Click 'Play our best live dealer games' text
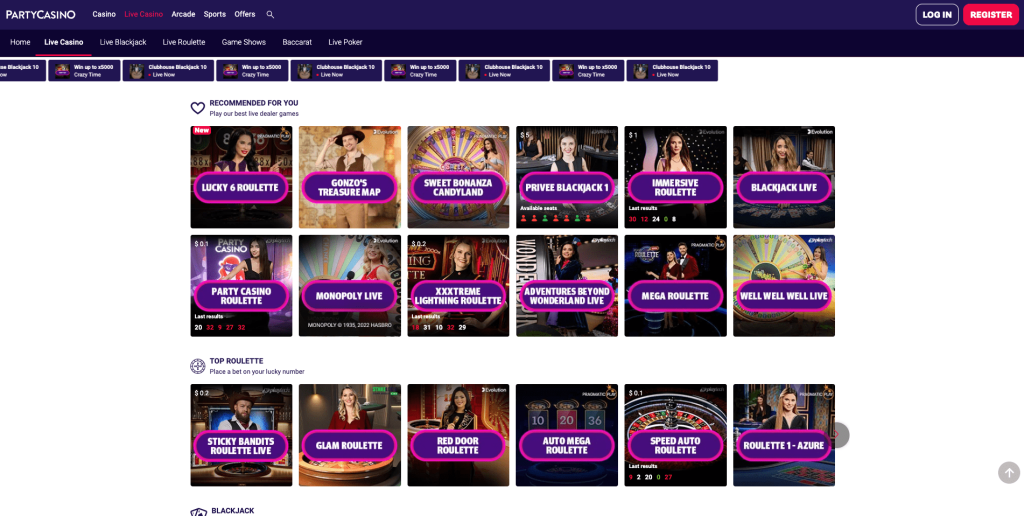The height and width of the screenshot is (516, 1024). coord(254,114)
